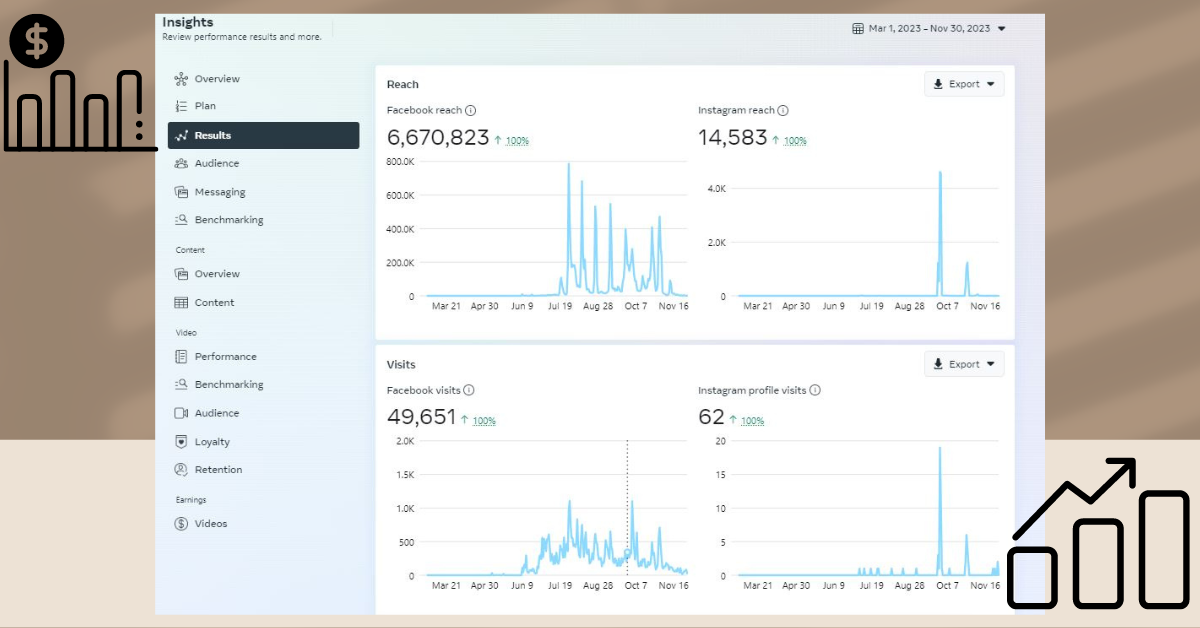Click the 800.0K axis label in Facebook reach
Viewport: 1200px width, 628px height.
(400, 161)
